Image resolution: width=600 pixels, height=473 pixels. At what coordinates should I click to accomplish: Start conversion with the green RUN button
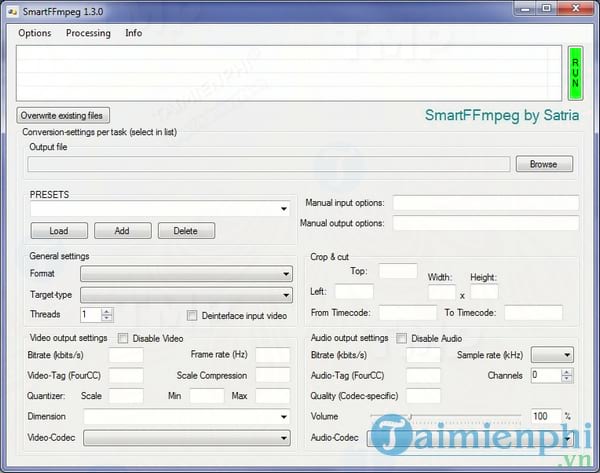click(575, 73)
